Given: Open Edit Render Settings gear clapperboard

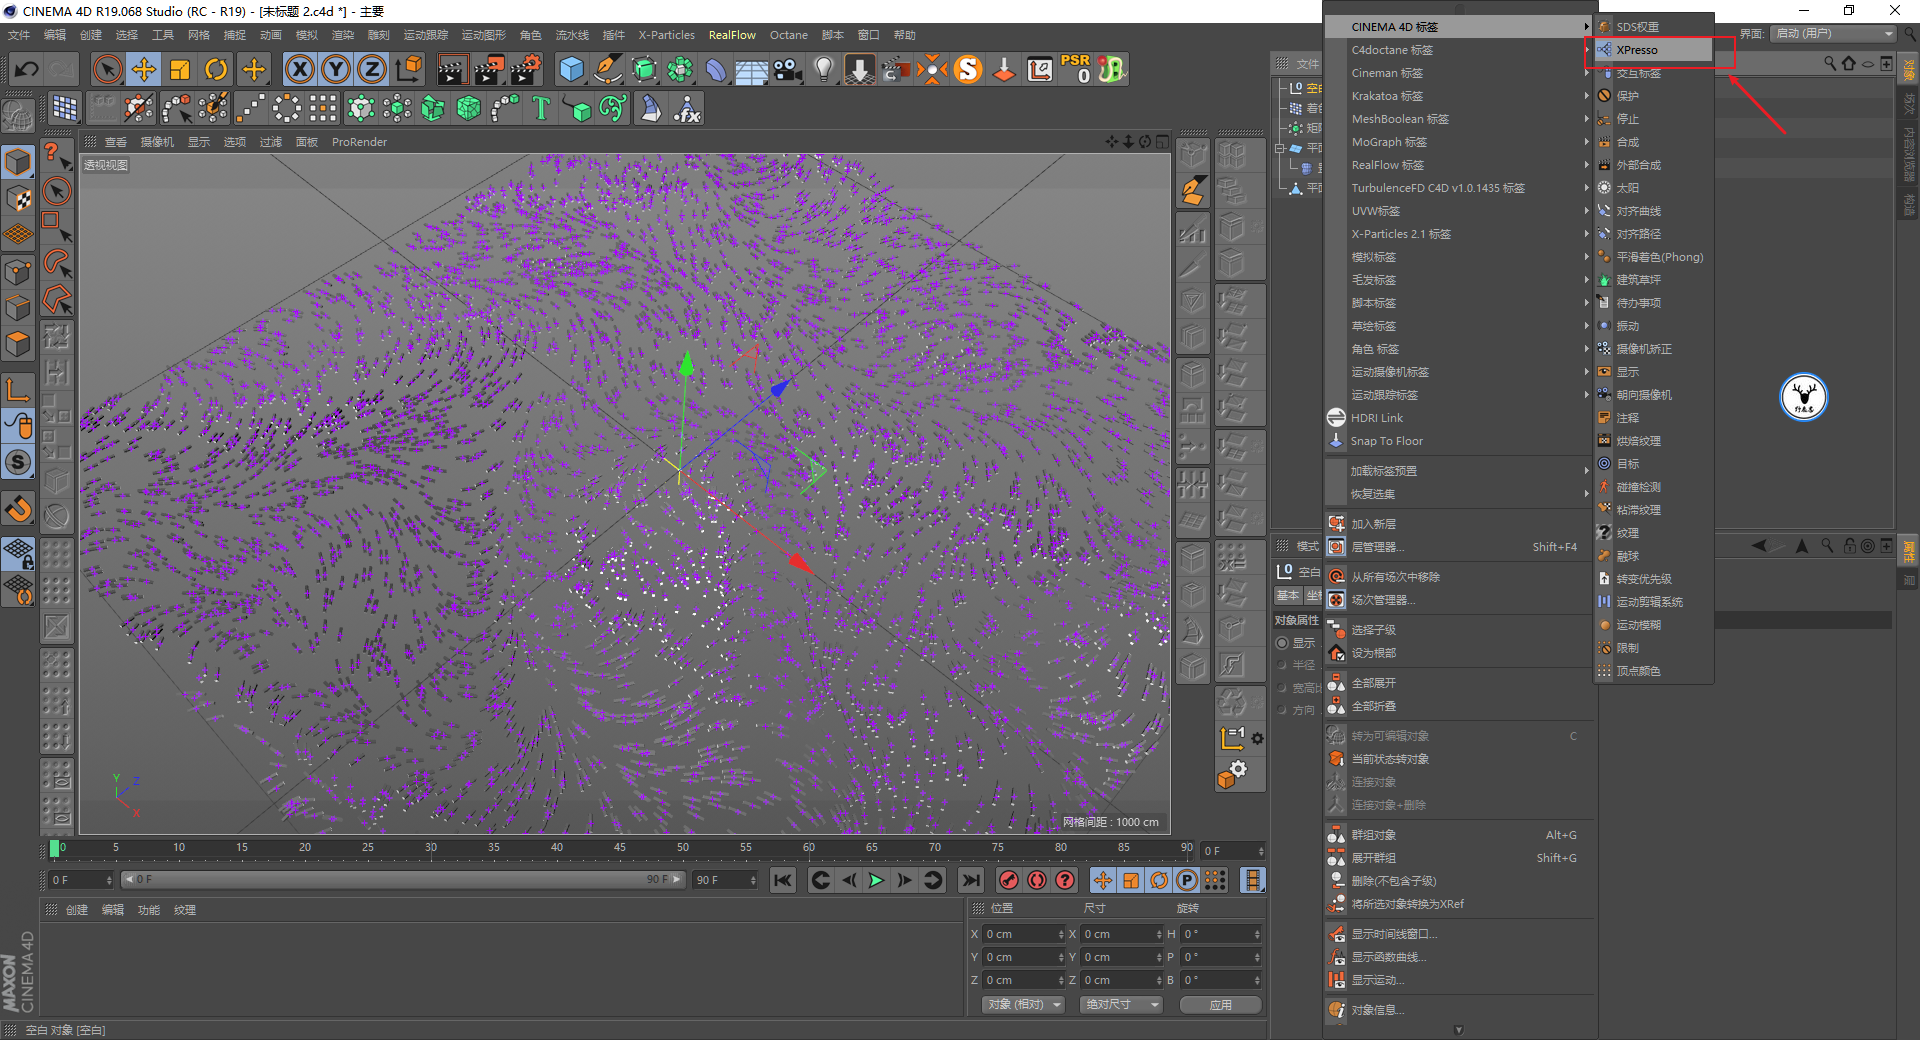Looking at the screenshot, I should click(x=526, y=69).
